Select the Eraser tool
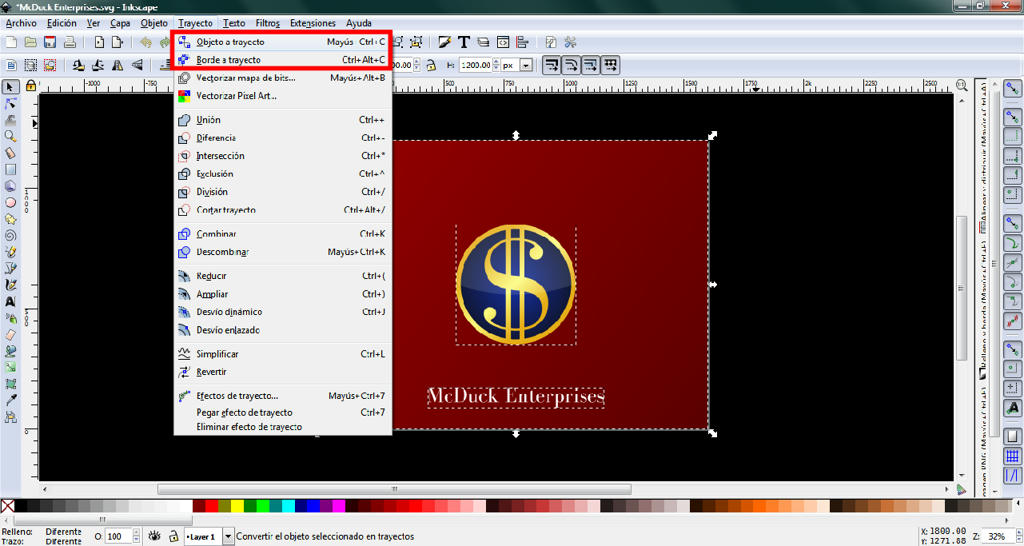 tap(10, 334)
